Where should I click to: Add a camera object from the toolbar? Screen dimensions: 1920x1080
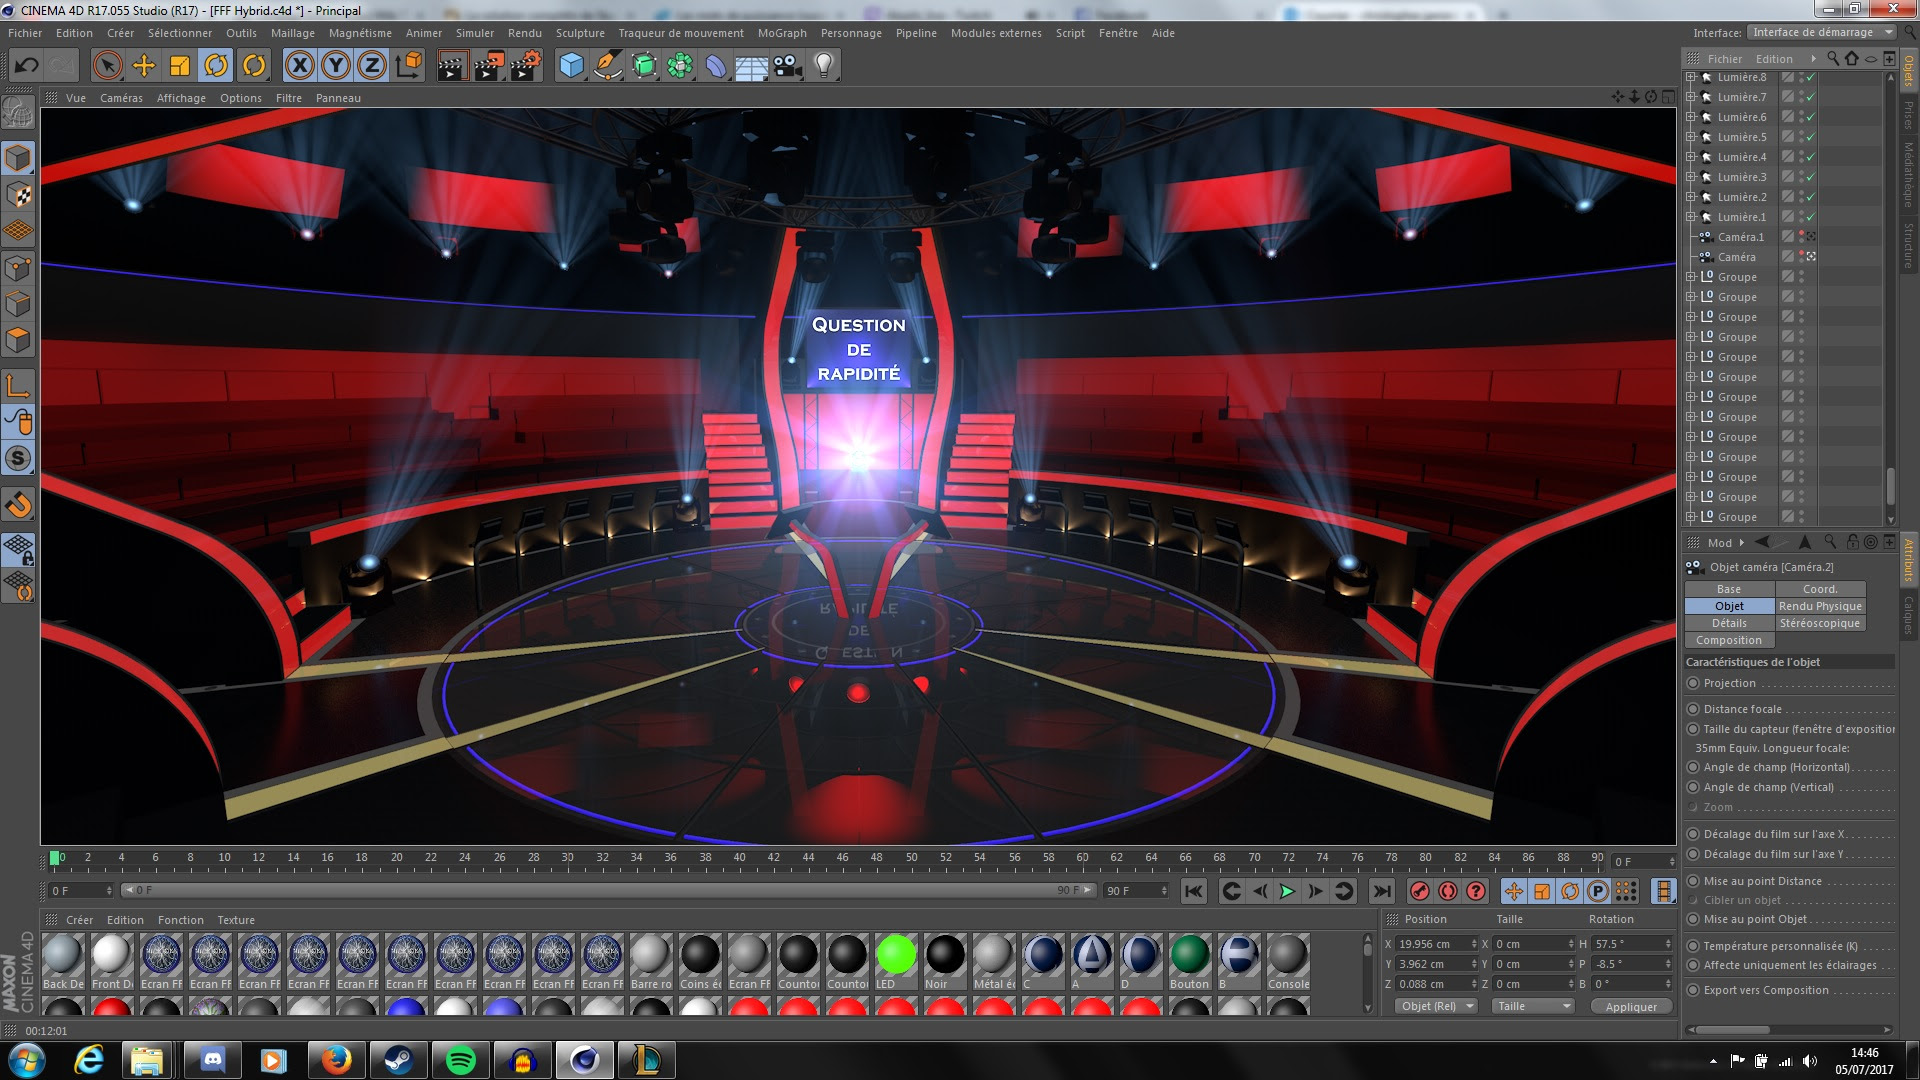788,66
